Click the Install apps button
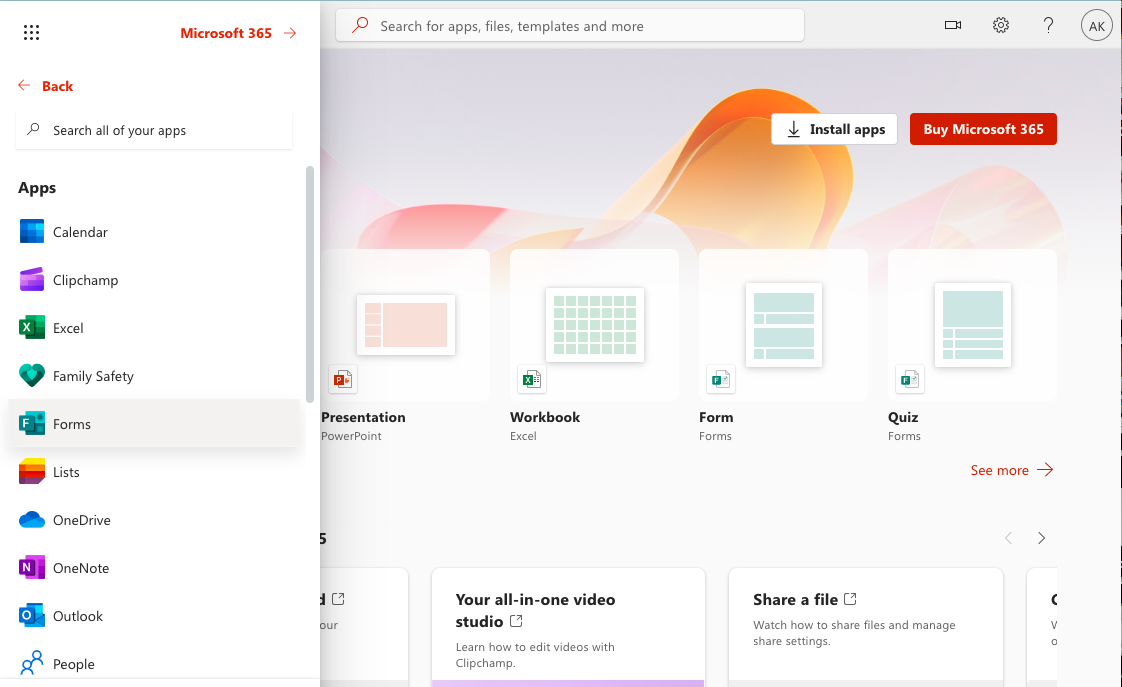 [834, 130]
